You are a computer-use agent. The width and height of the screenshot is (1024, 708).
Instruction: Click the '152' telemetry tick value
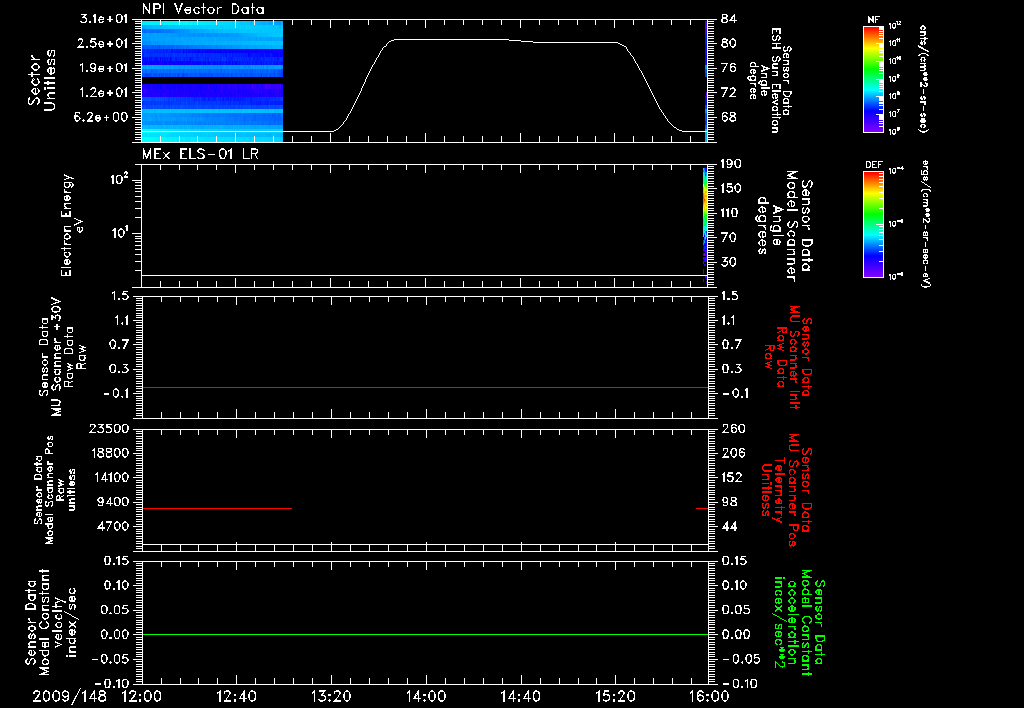[733, 477]
